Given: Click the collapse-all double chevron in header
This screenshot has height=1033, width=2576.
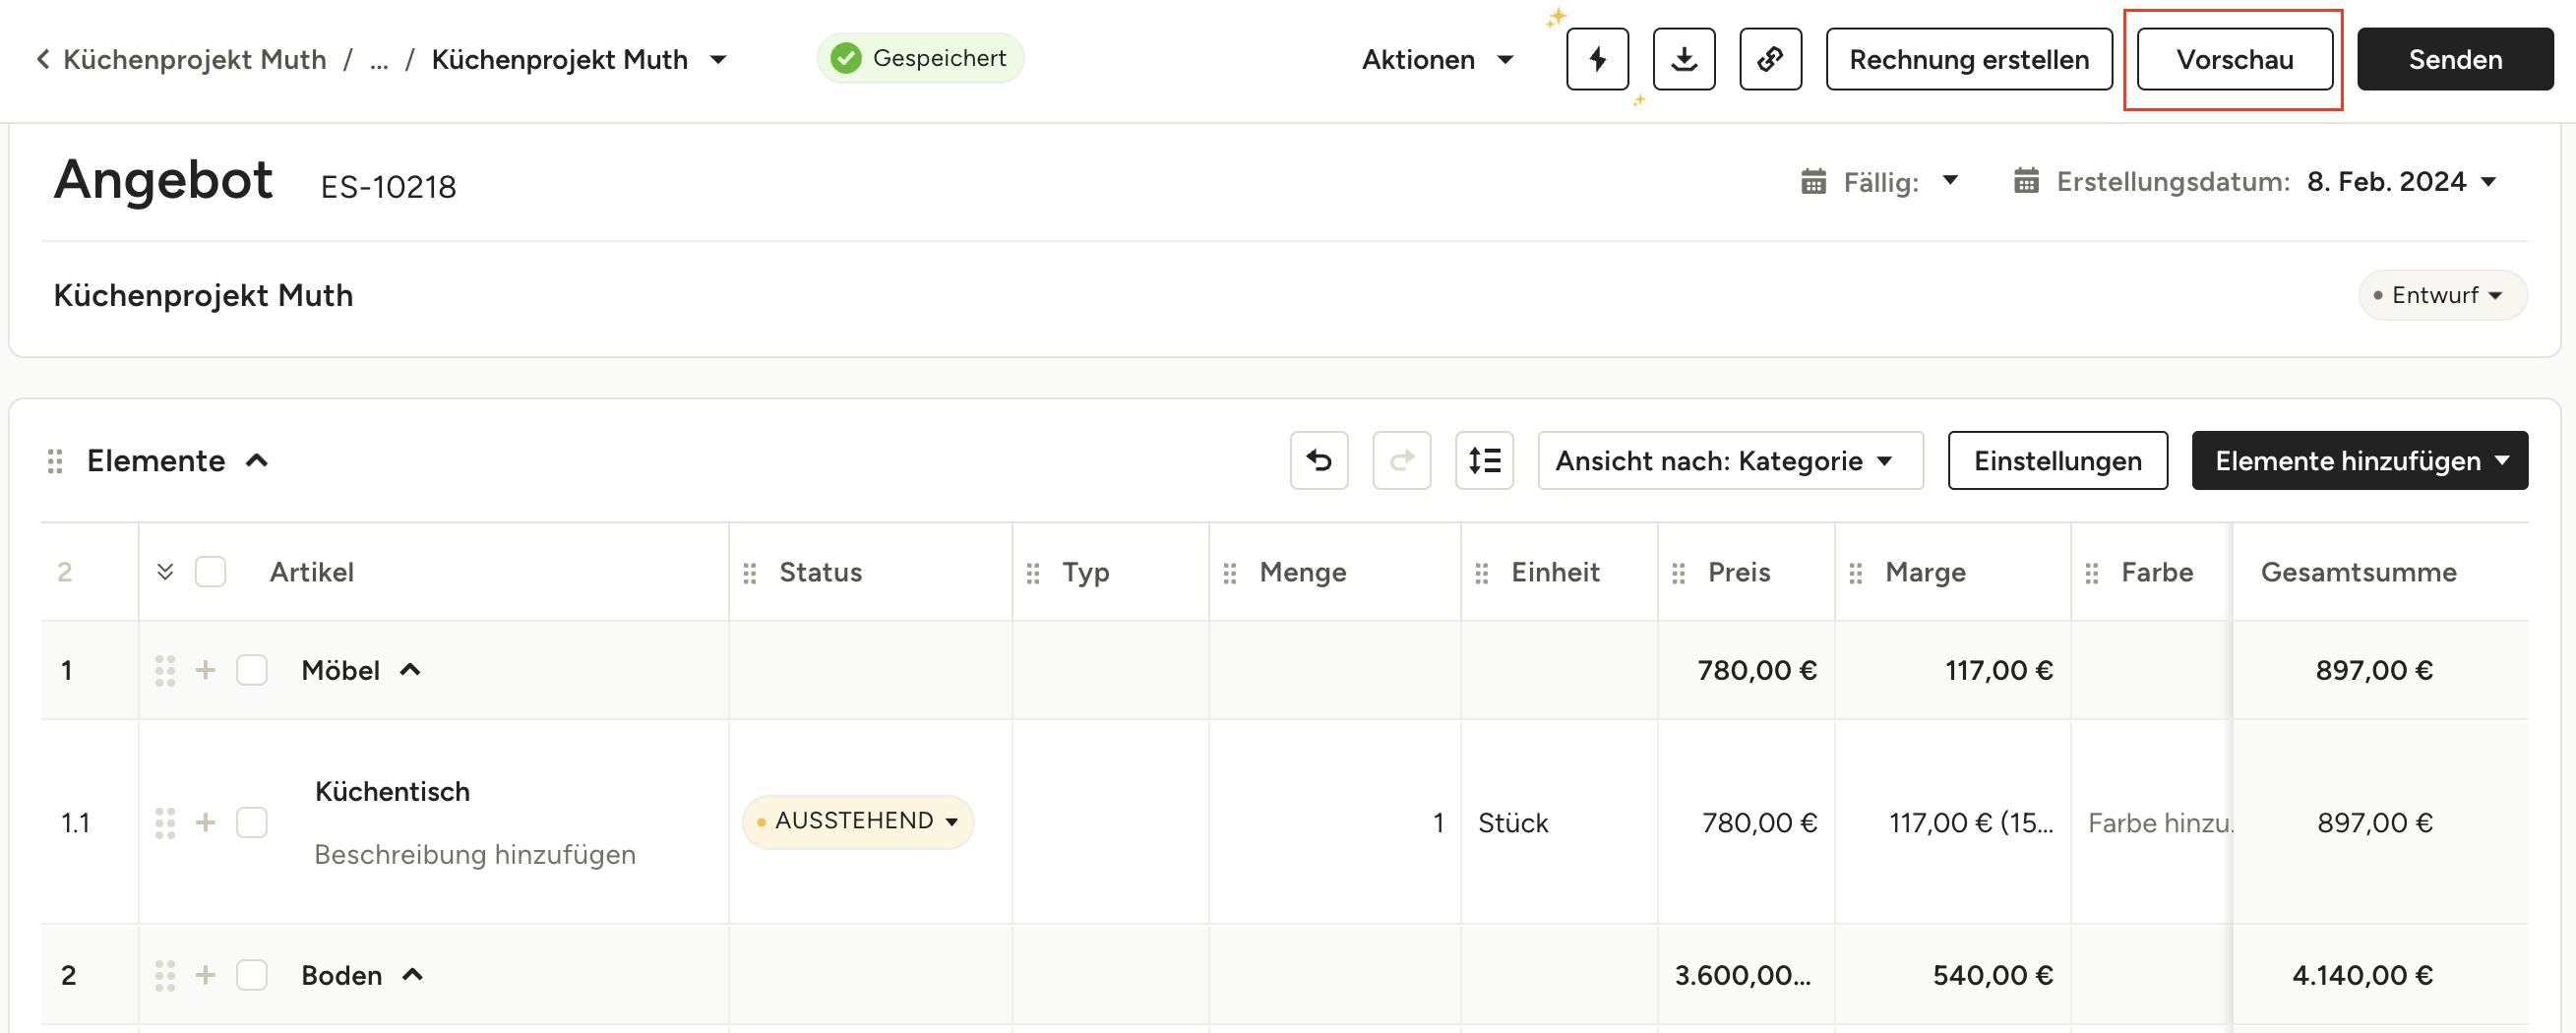Looking at the screenshot, I should [166, 572].
